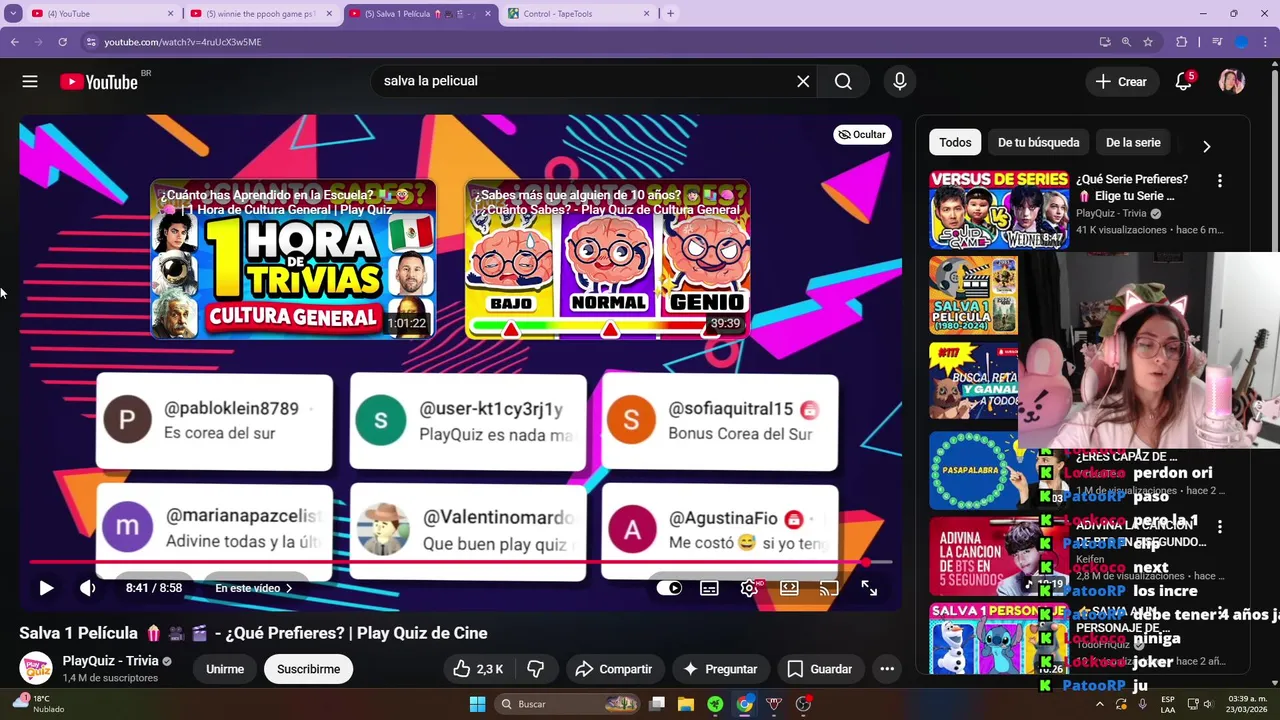Open OBS Studio from the taskbar
1280x720 pixels.
(803, 704)
